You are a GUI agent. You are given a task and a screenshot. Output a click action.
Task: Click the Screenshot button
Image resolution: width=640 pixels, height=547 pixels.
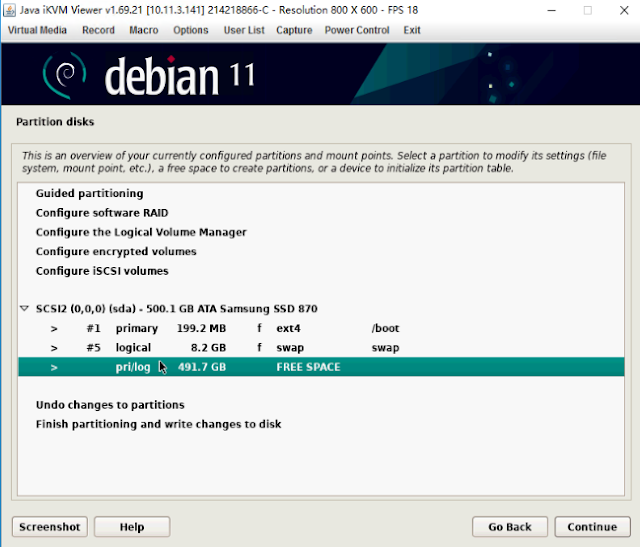pos(50,527)
